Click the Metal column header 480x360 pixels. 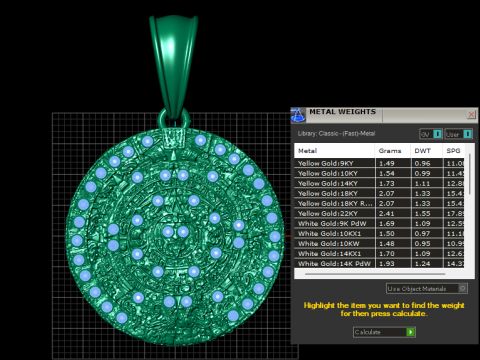pos(334,151)
